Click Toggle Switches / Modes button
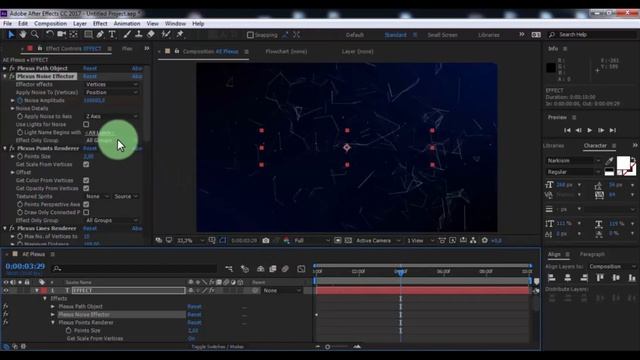640x360 pixels. (218, 347)
